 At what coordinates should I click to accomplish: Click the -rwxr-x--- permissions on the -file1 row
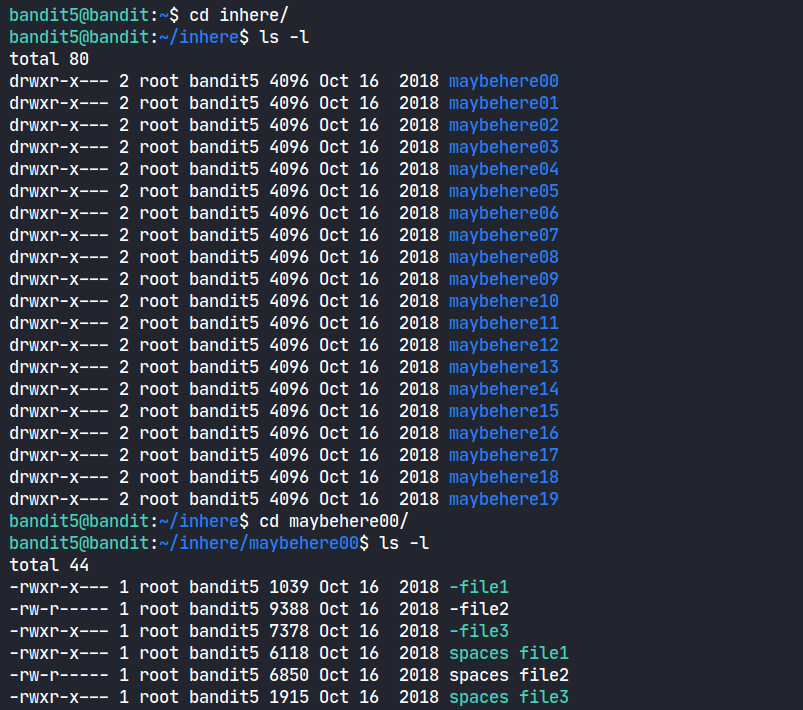[x=59, y=587]
